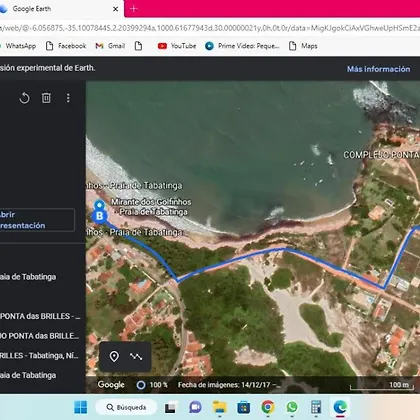
Task: Select 'O PONTA das BRILLE...' sidebar item
Action: (x=39, y=336)
